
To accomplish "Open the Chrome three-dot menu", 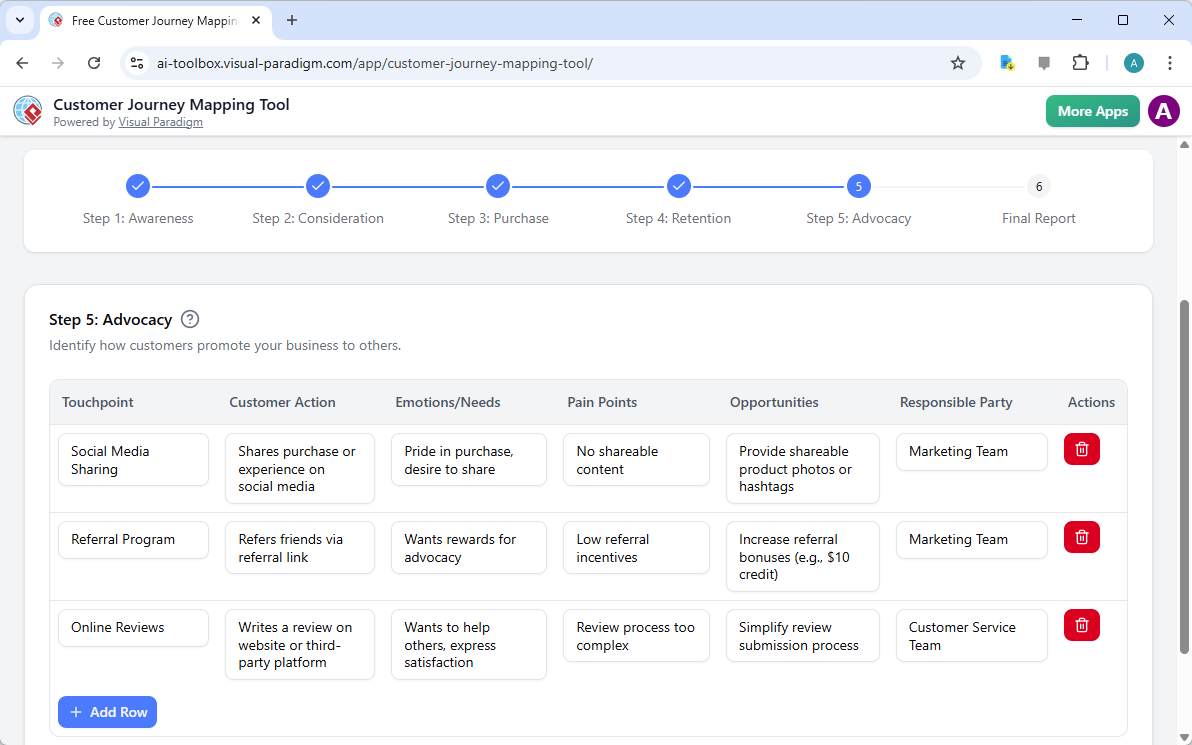I will point(1169,62).
